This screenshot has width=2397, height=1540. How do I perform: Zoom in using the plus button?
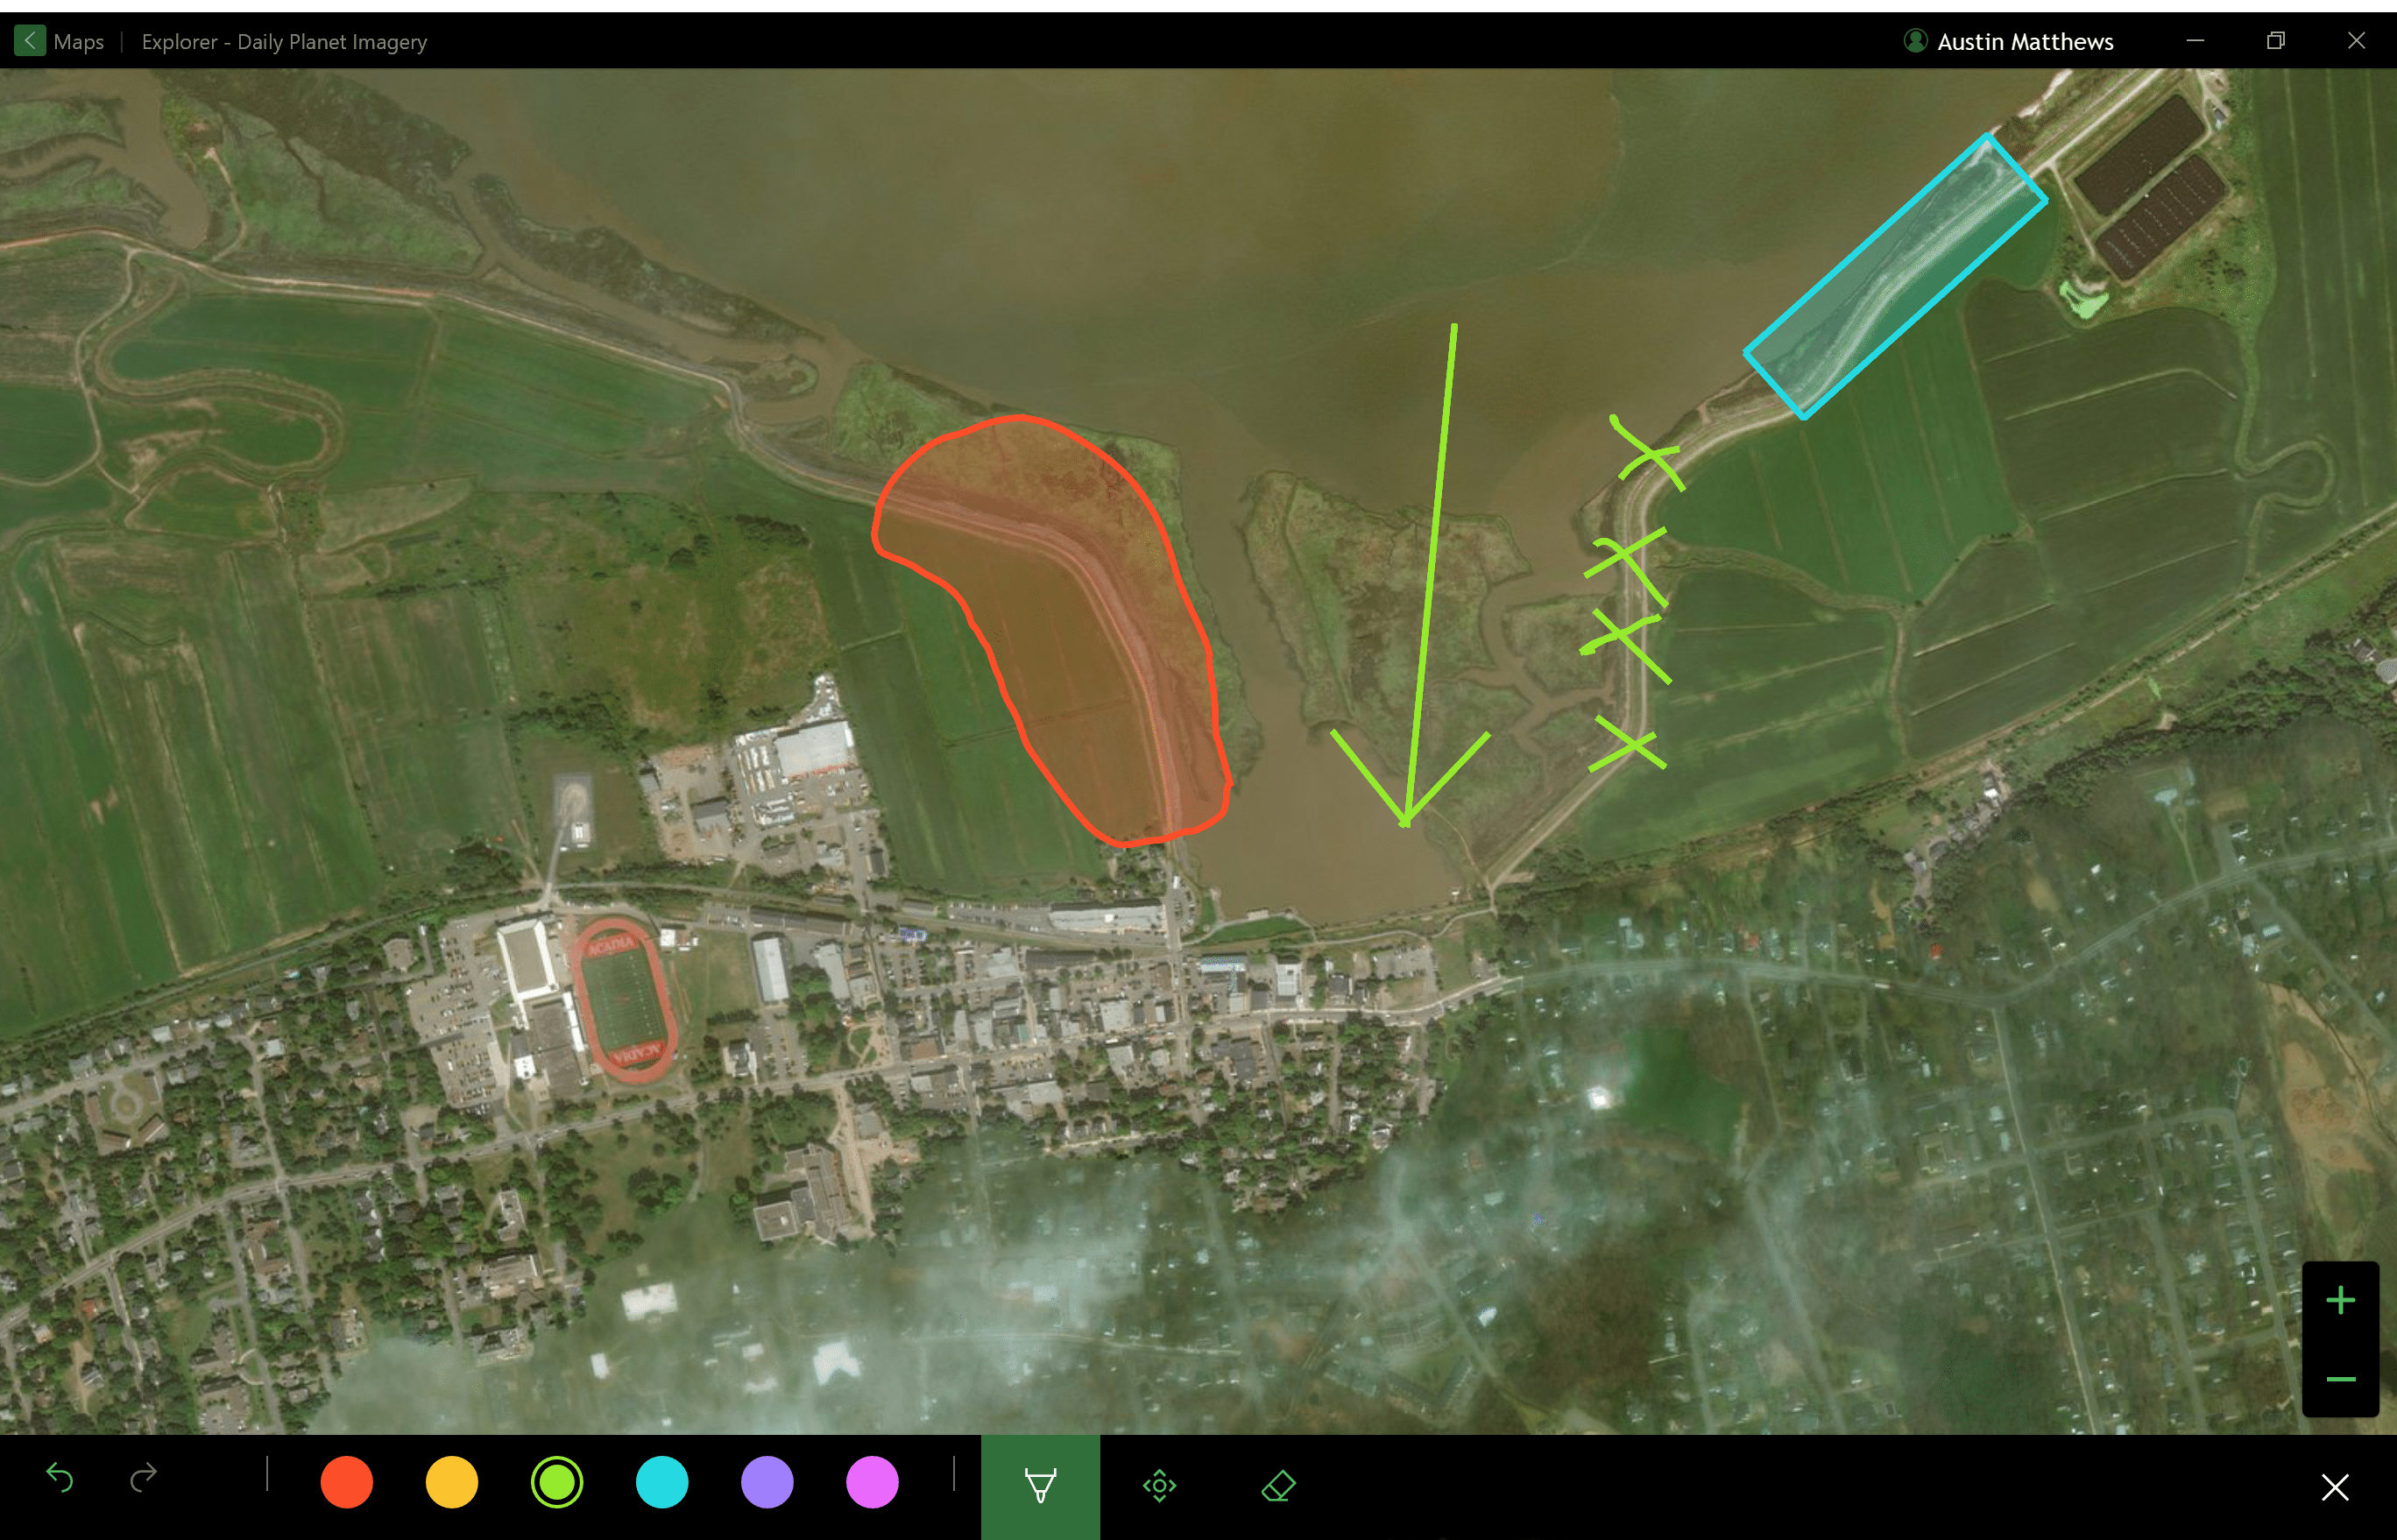[2340, 1301]
